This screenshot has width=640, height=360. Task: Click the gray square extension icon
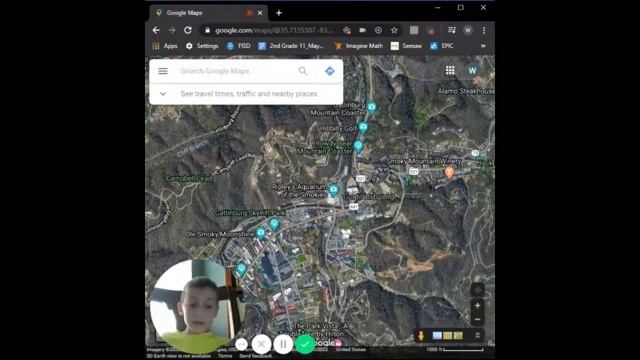[x=414, y=30]
